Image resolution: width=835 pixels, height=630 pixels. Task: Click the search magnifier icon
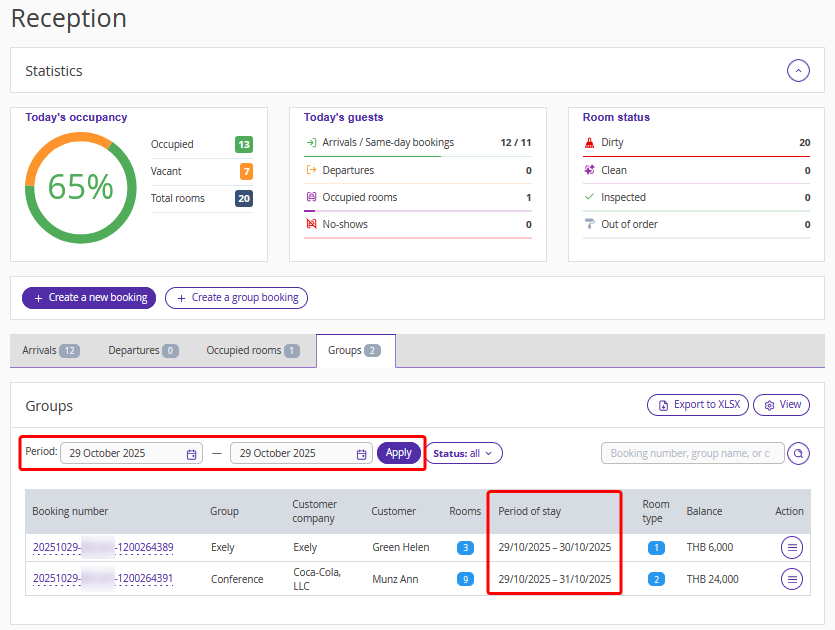click(798, 454)
